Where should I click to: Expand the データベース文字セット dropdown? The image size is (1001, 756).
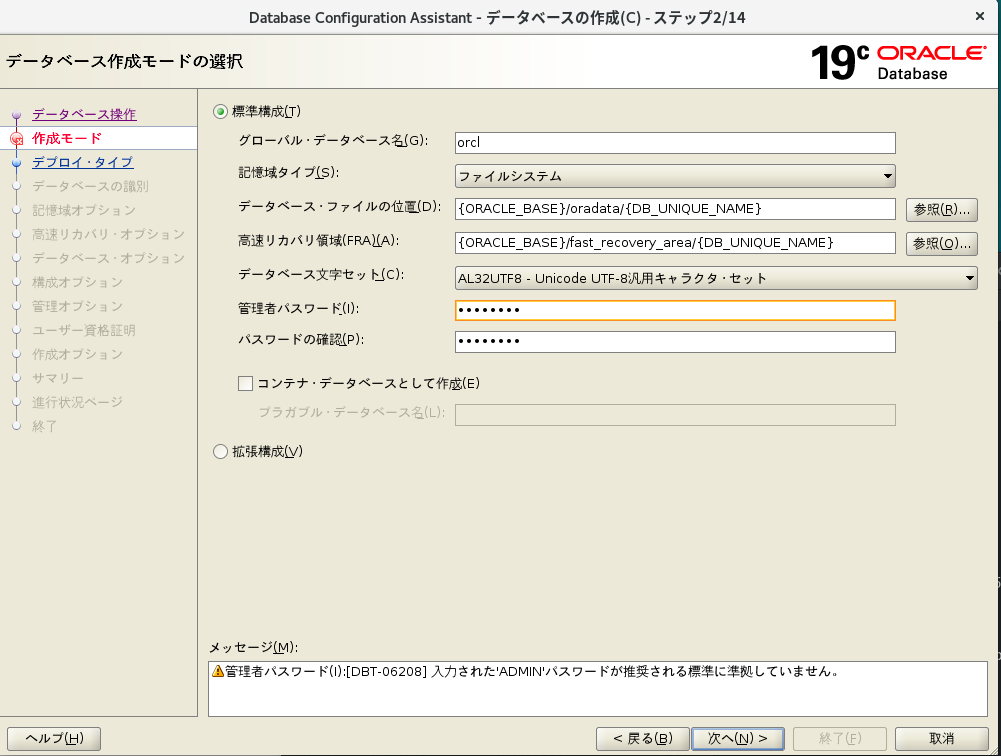(715, 279)
